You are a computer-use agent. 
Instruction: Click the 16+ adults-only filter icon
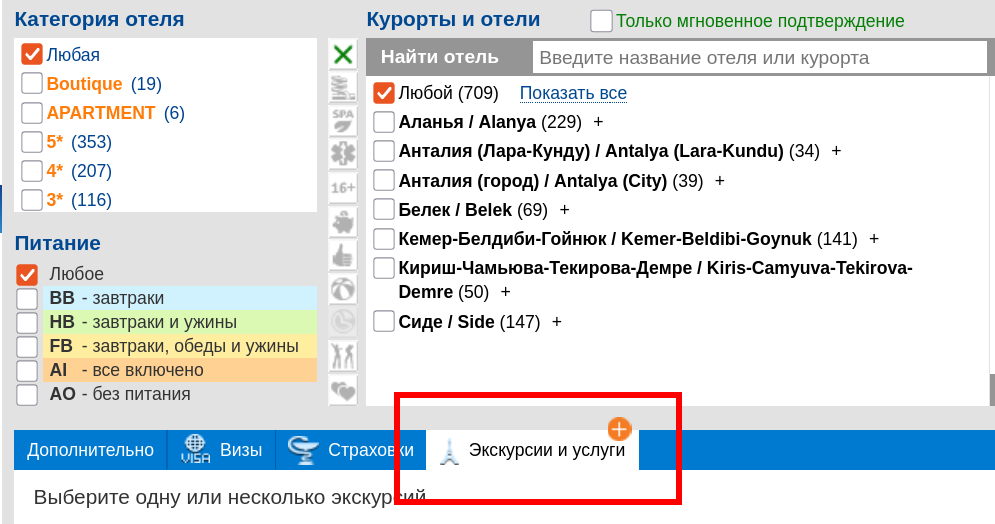click(x=343, y=188)
